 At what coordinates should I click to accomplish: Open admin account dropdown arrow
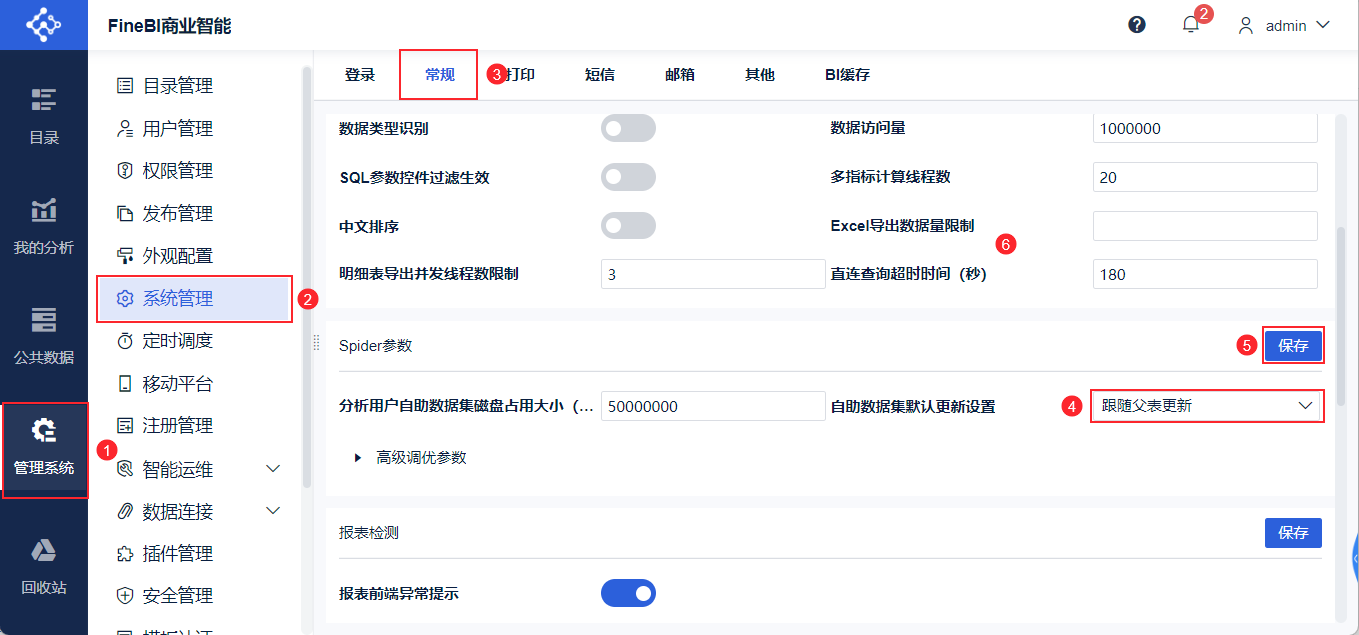1323,25
